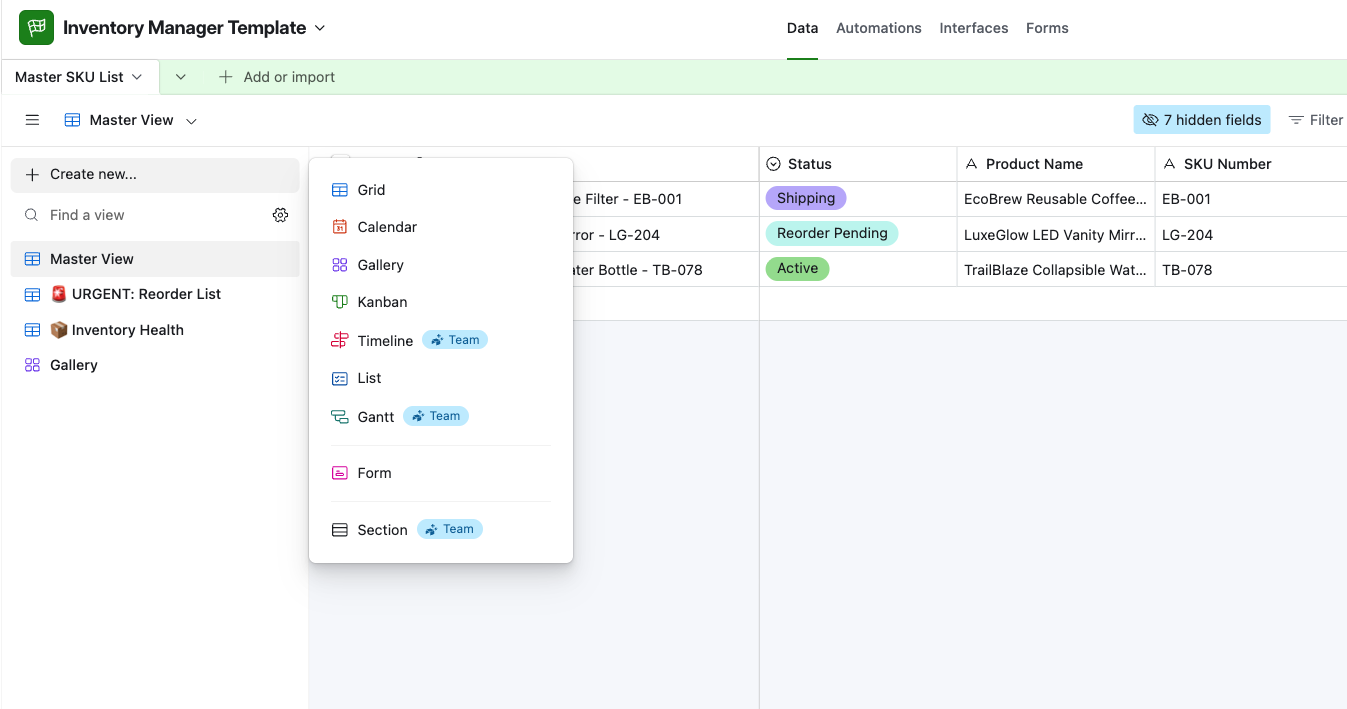Click the Calendar view icon
The width and height of the screenshot is (1347, 709).
click(x=340, y=227)
